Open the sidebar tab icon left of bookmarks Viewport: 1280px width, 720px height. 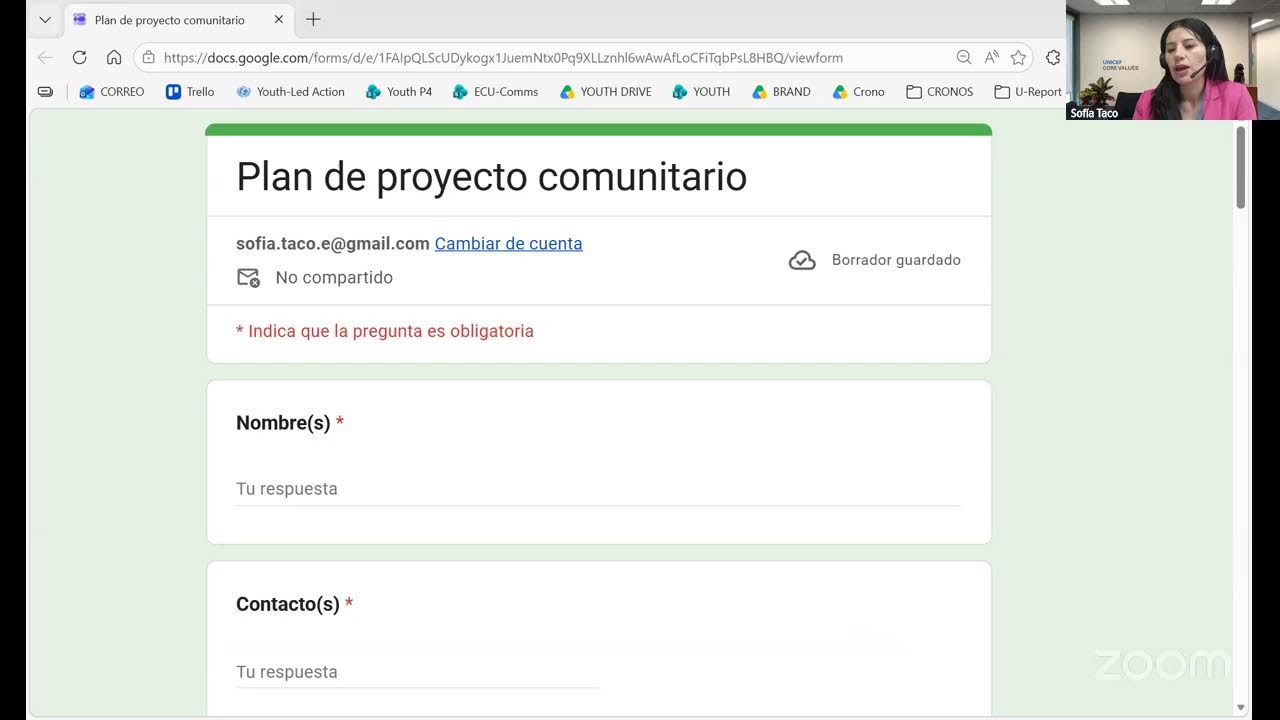tap(45, 91)
